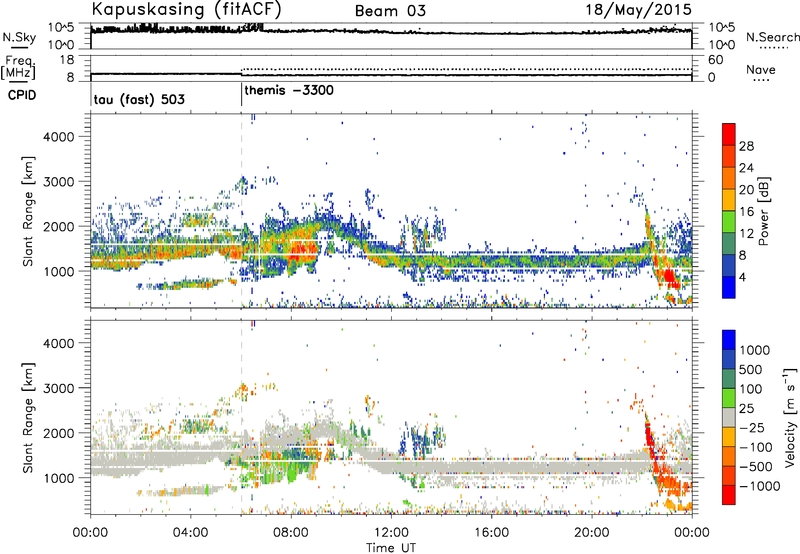
Task: Click the 'themis -3300' CPID text
Action: 289,90
